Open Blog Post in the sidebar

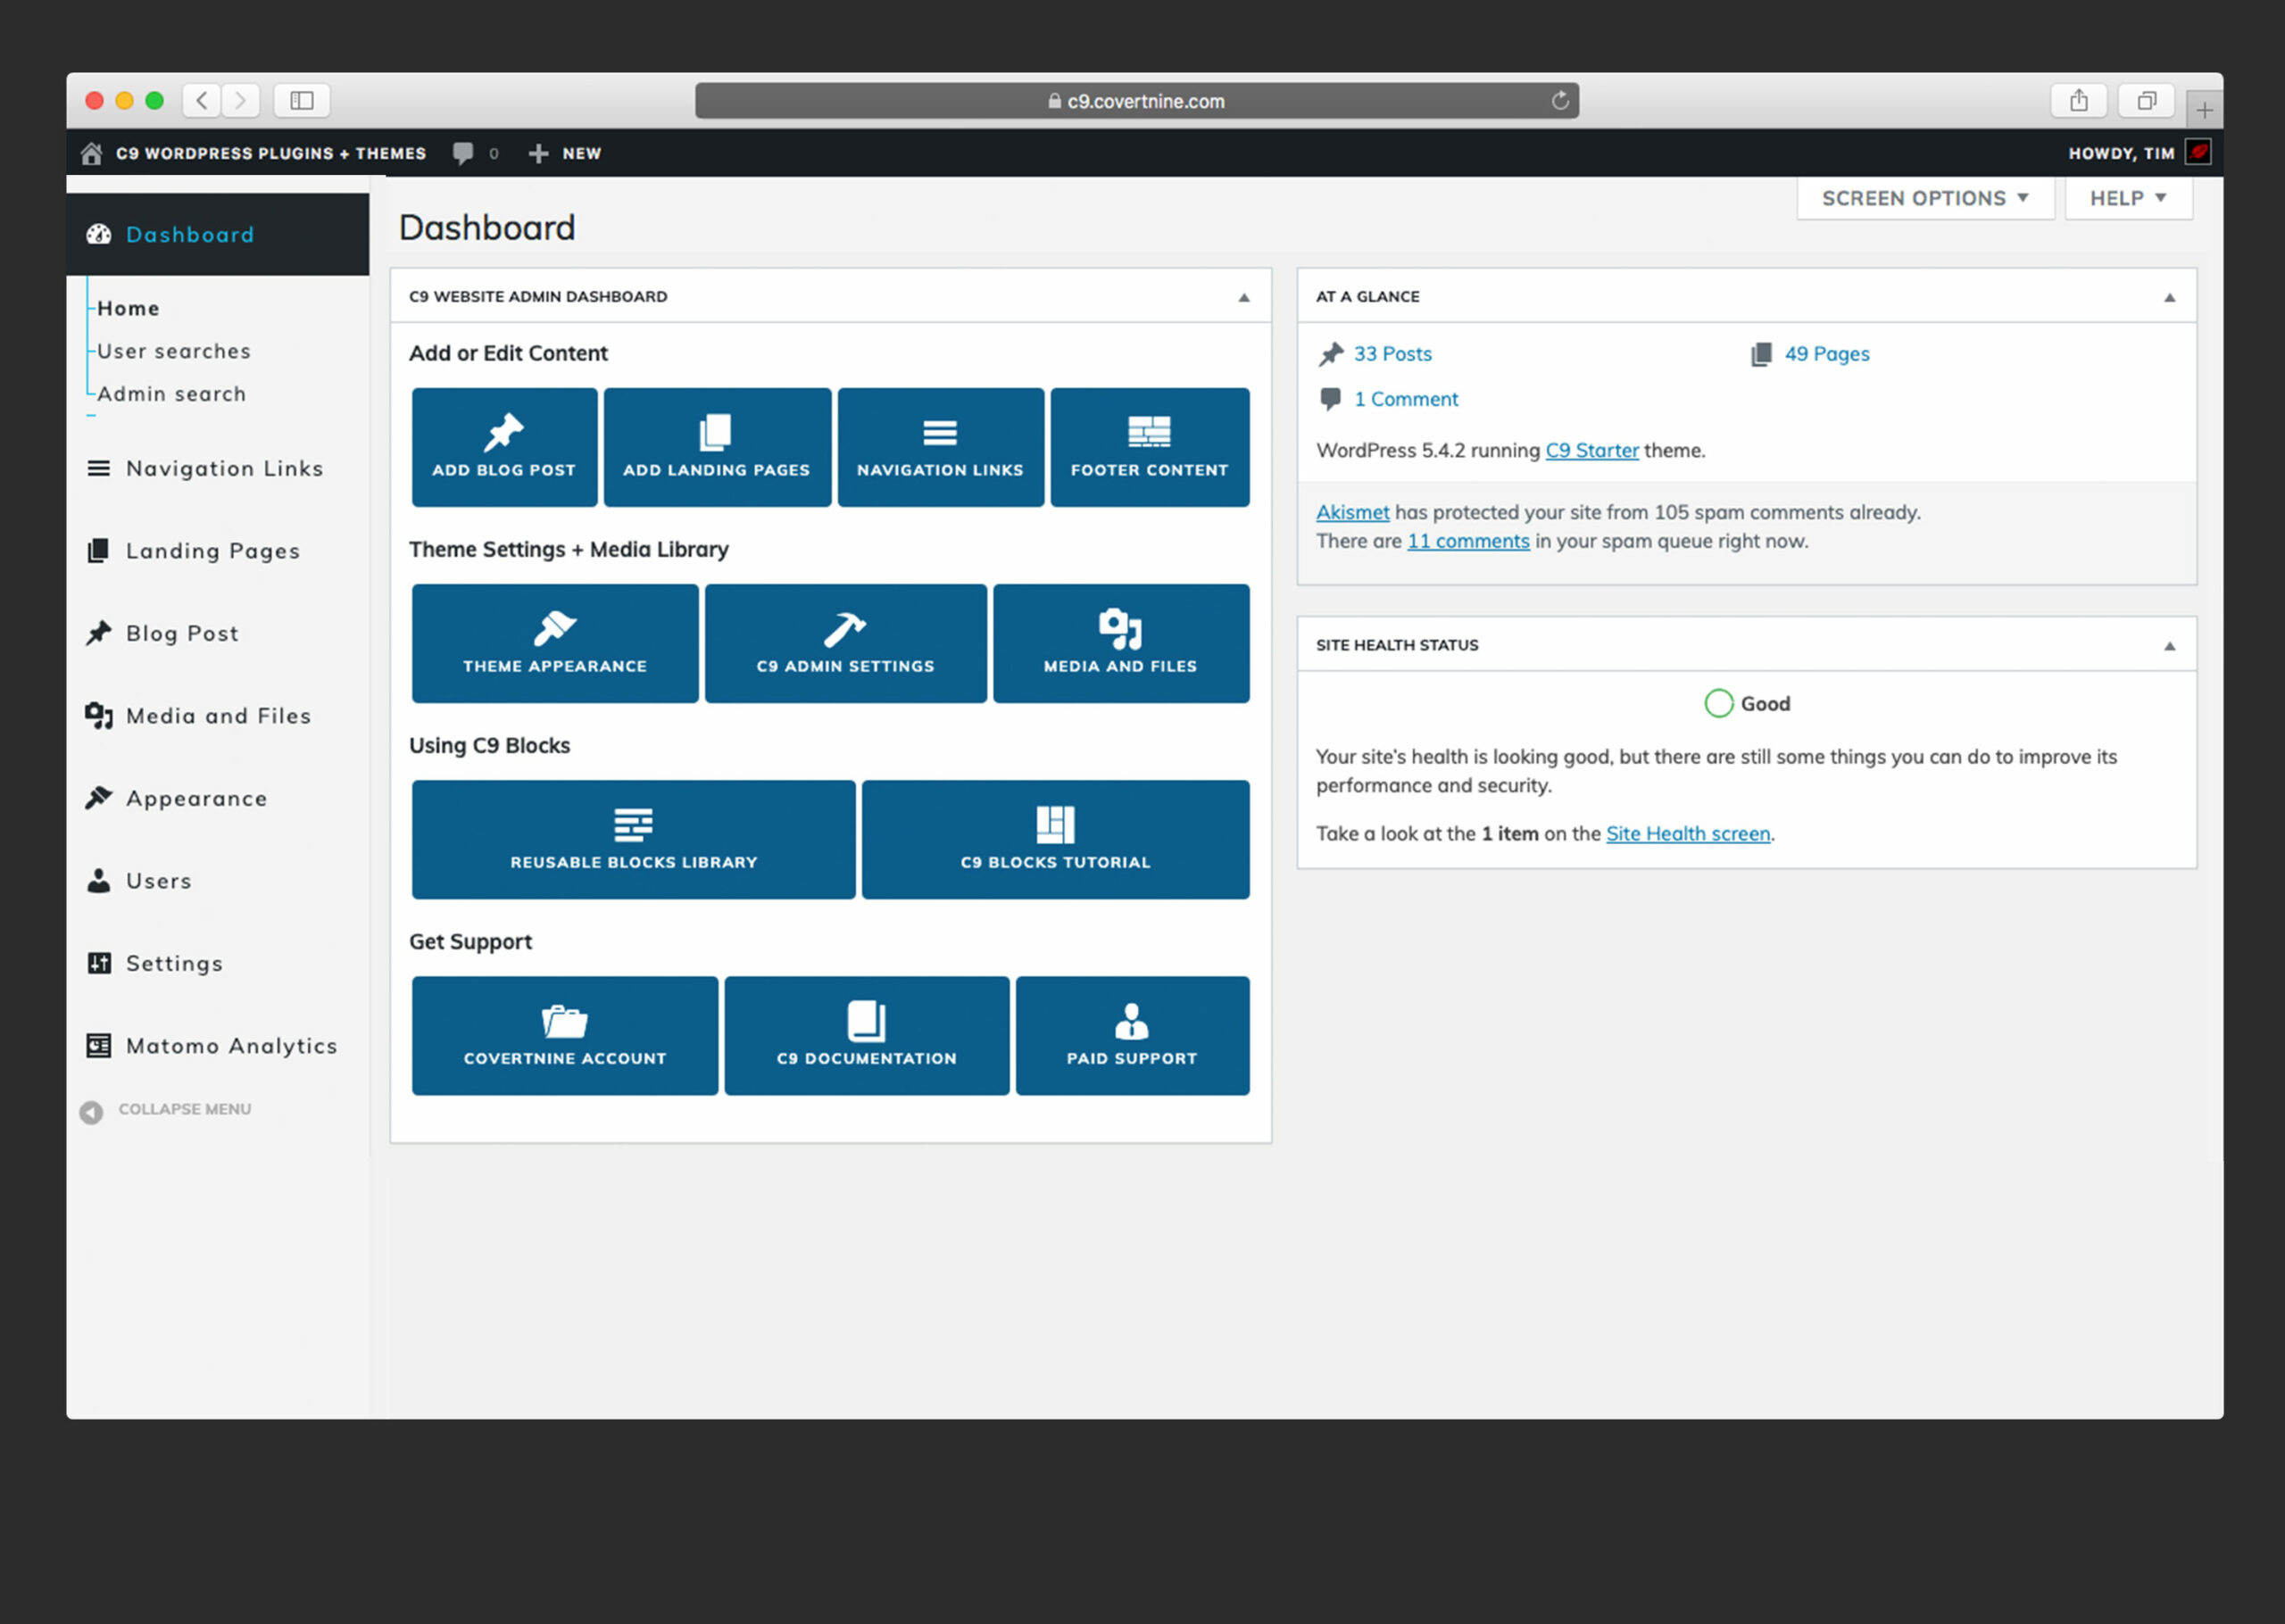coord(218,633)
